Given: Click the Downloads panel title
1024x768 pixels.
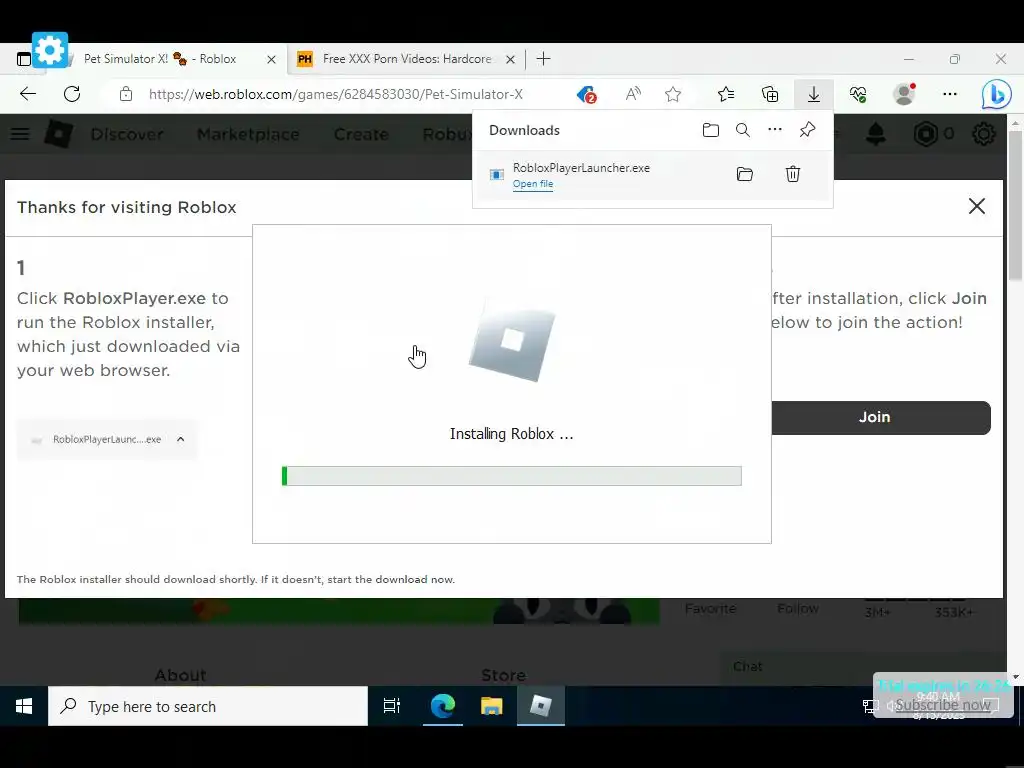Looking at the screenshot, I should [524, 130].
